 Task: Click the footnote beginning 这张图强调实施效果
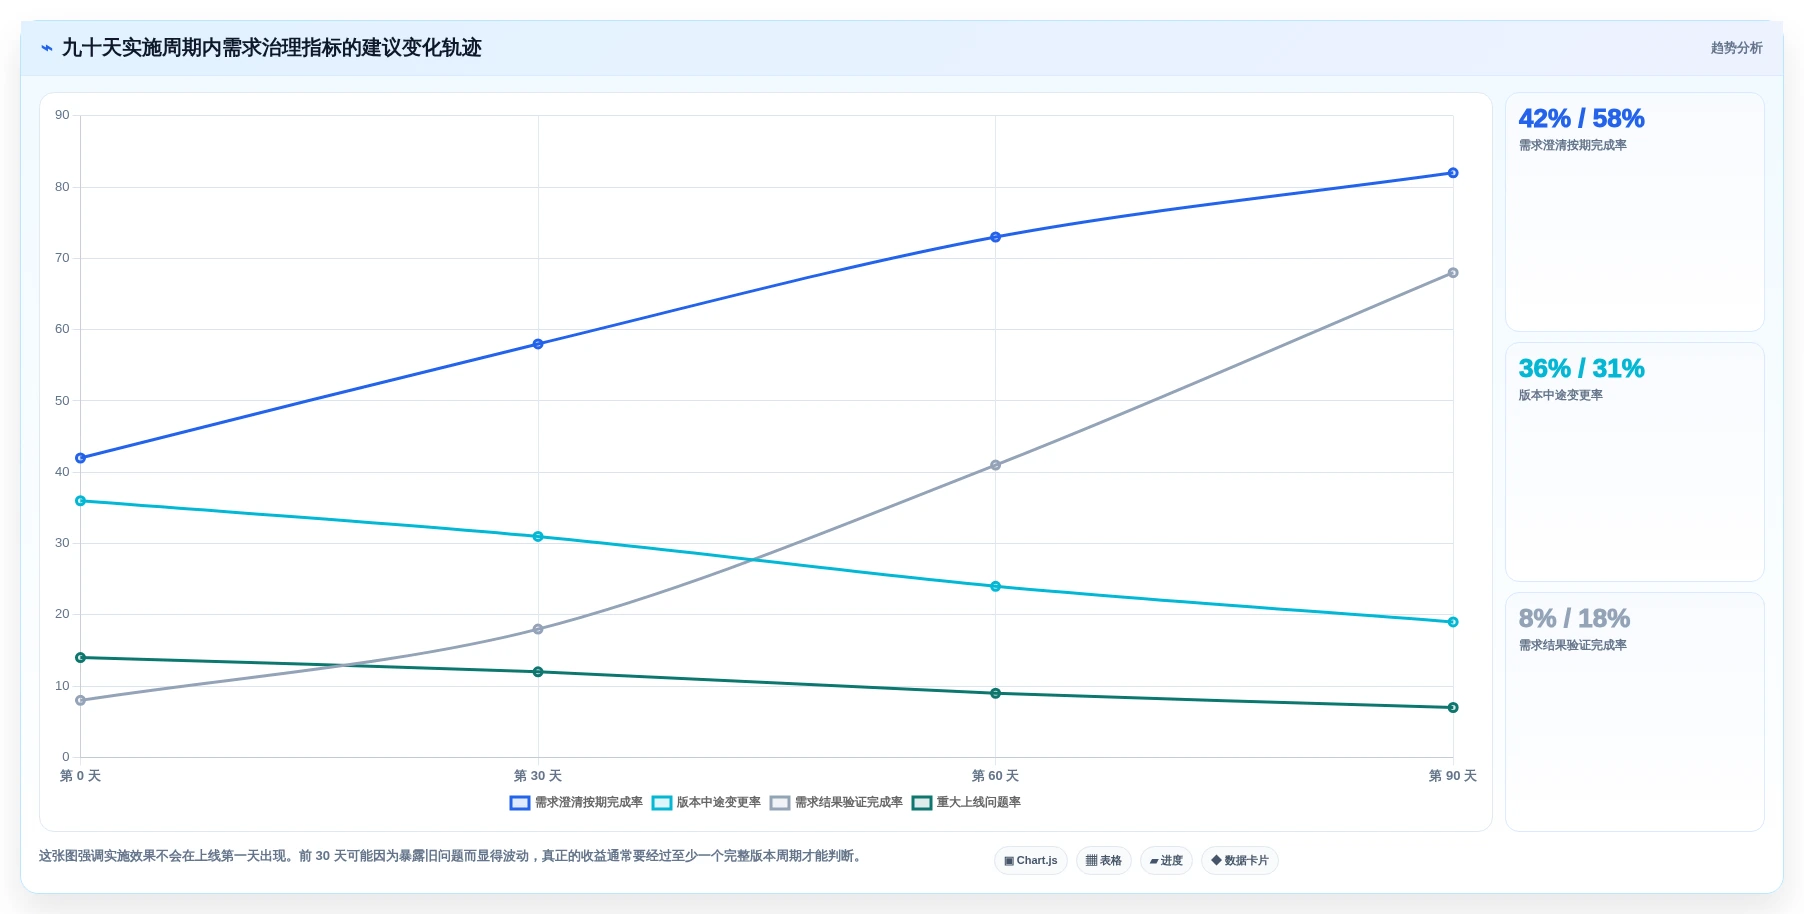pos(450,856)
